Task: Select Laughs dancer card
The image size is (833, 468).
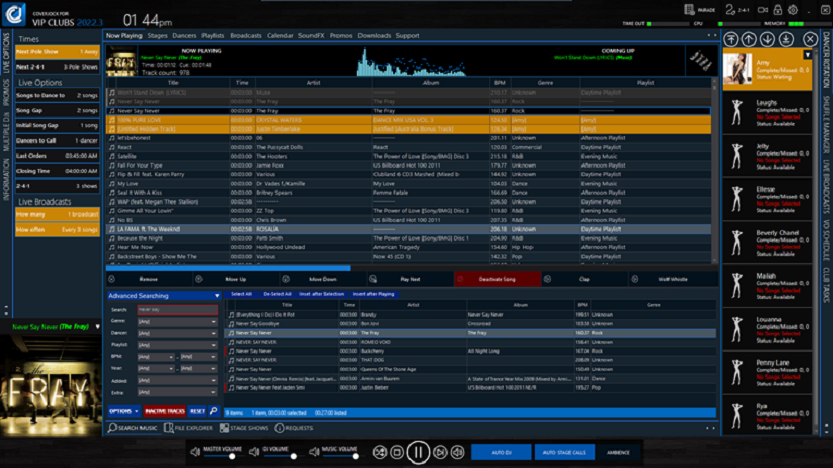Action: coord(767,113)
